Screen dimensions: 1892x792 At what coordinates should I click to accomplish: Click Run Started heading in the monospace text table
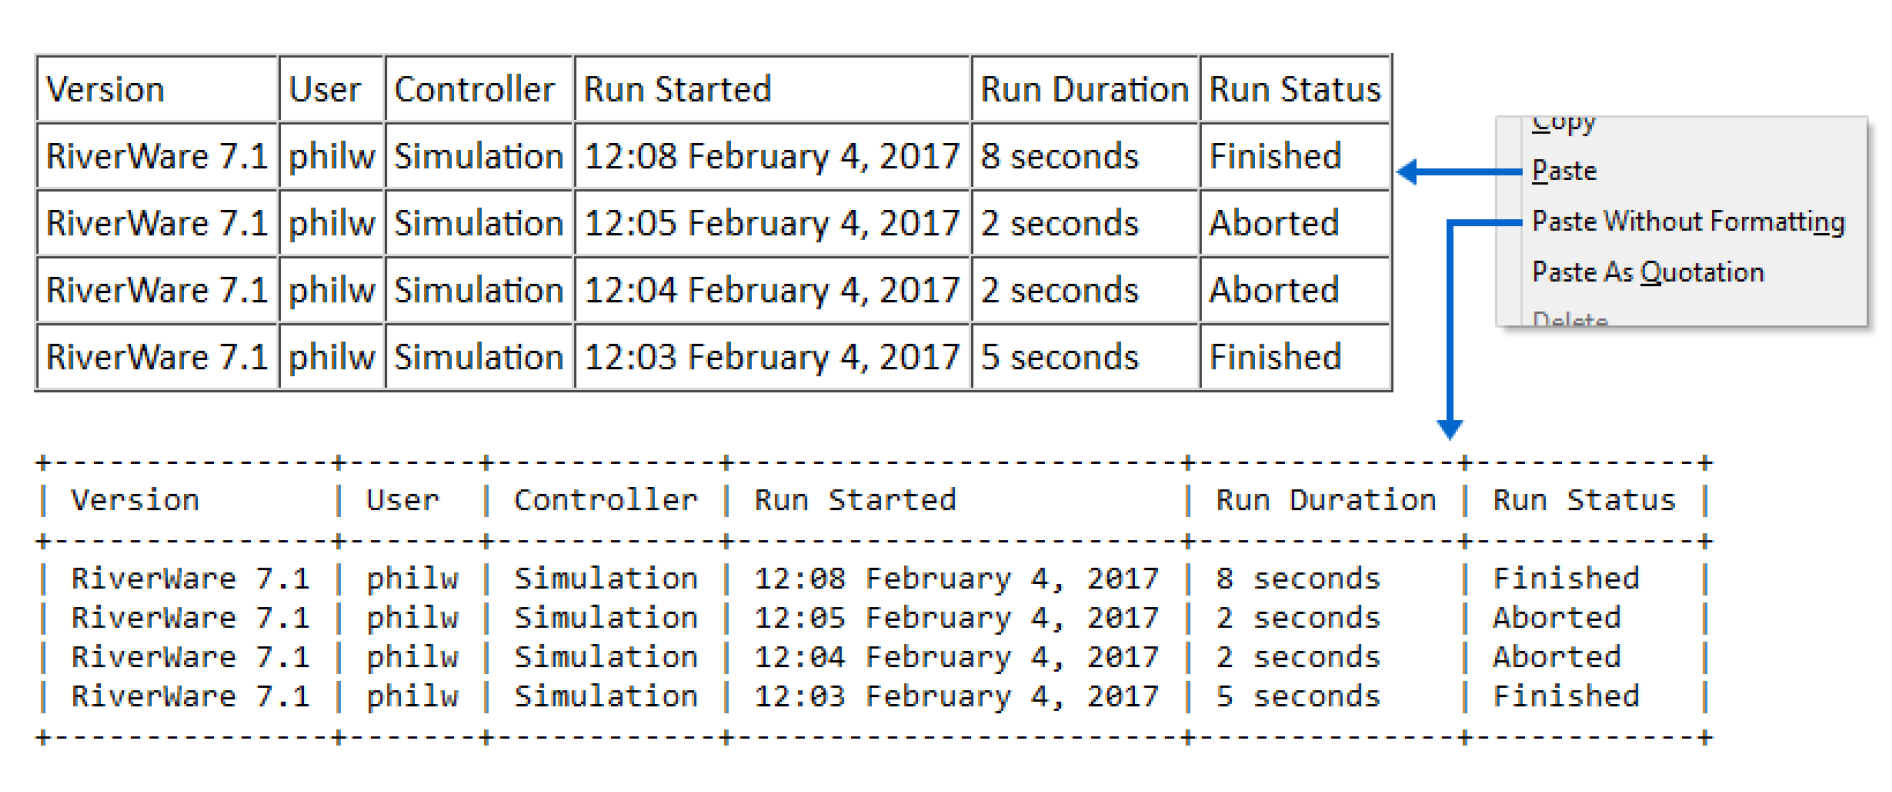(855, 500)
